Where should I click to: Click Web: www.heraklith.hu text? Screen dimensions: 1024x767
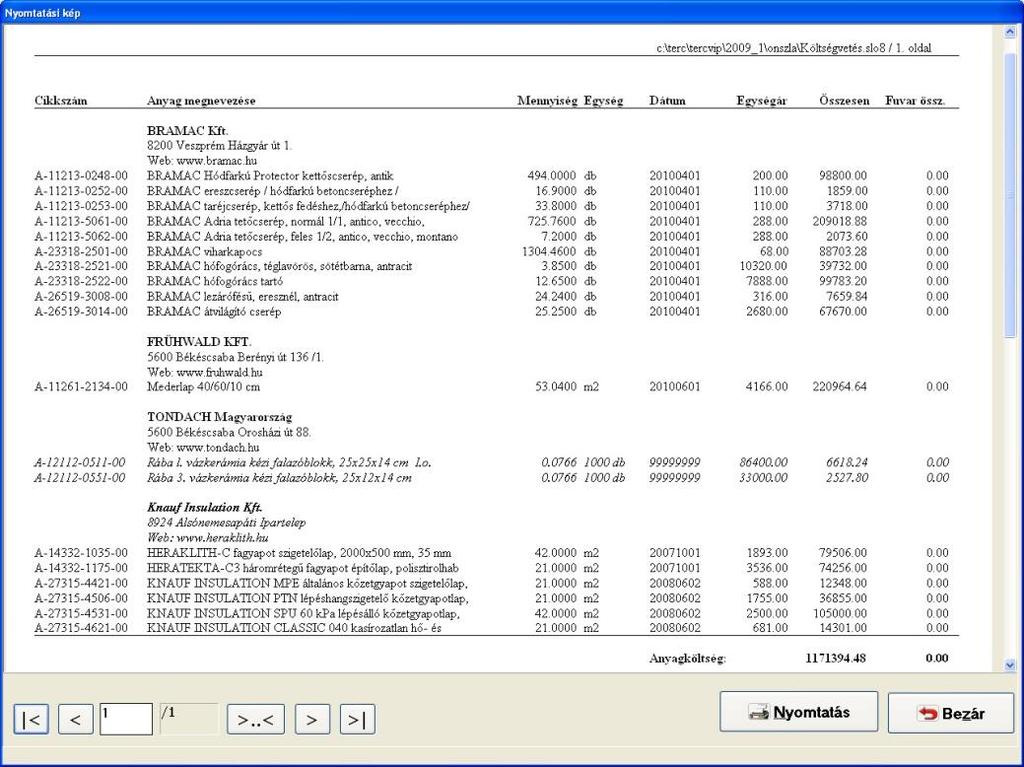tap(208, 538)
